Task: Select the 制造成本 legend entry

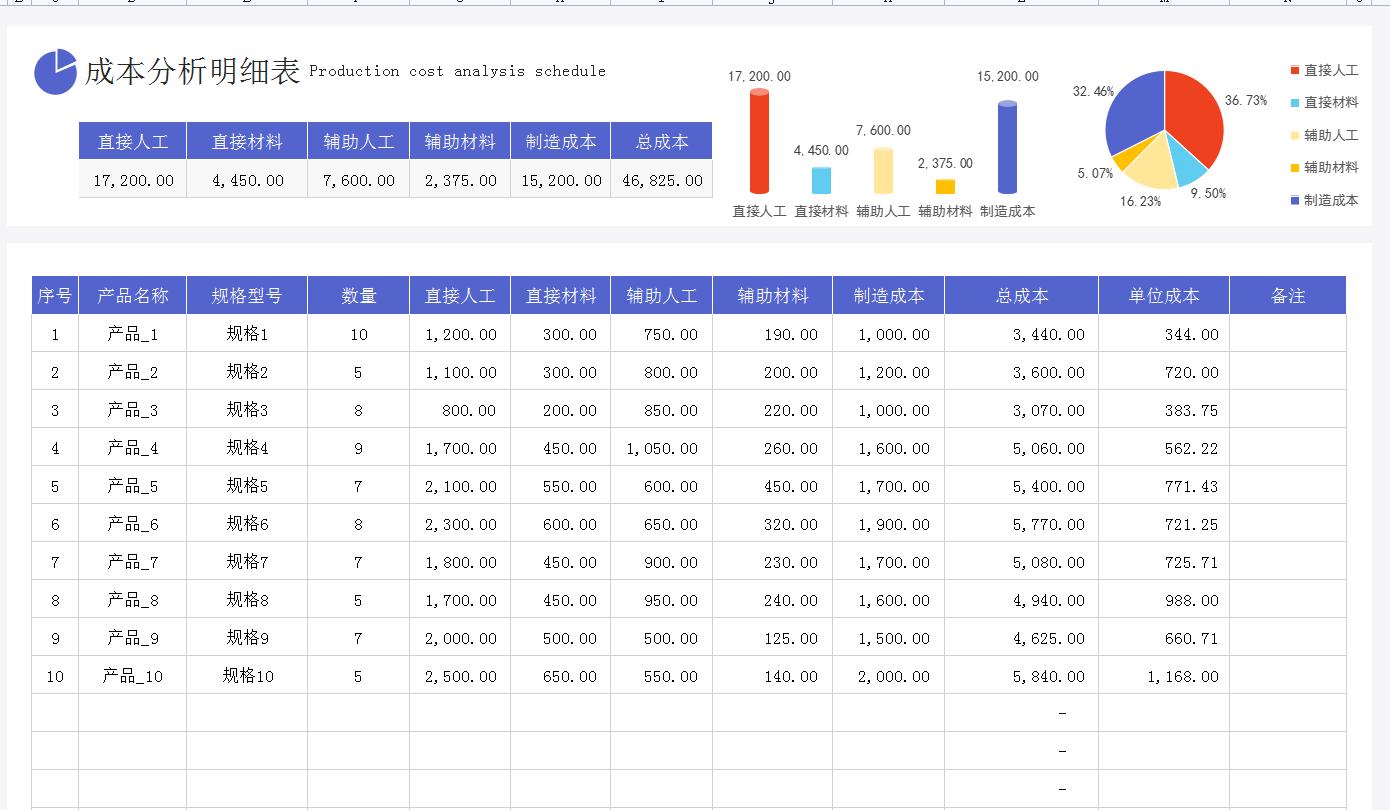Action: (1332, 200)
